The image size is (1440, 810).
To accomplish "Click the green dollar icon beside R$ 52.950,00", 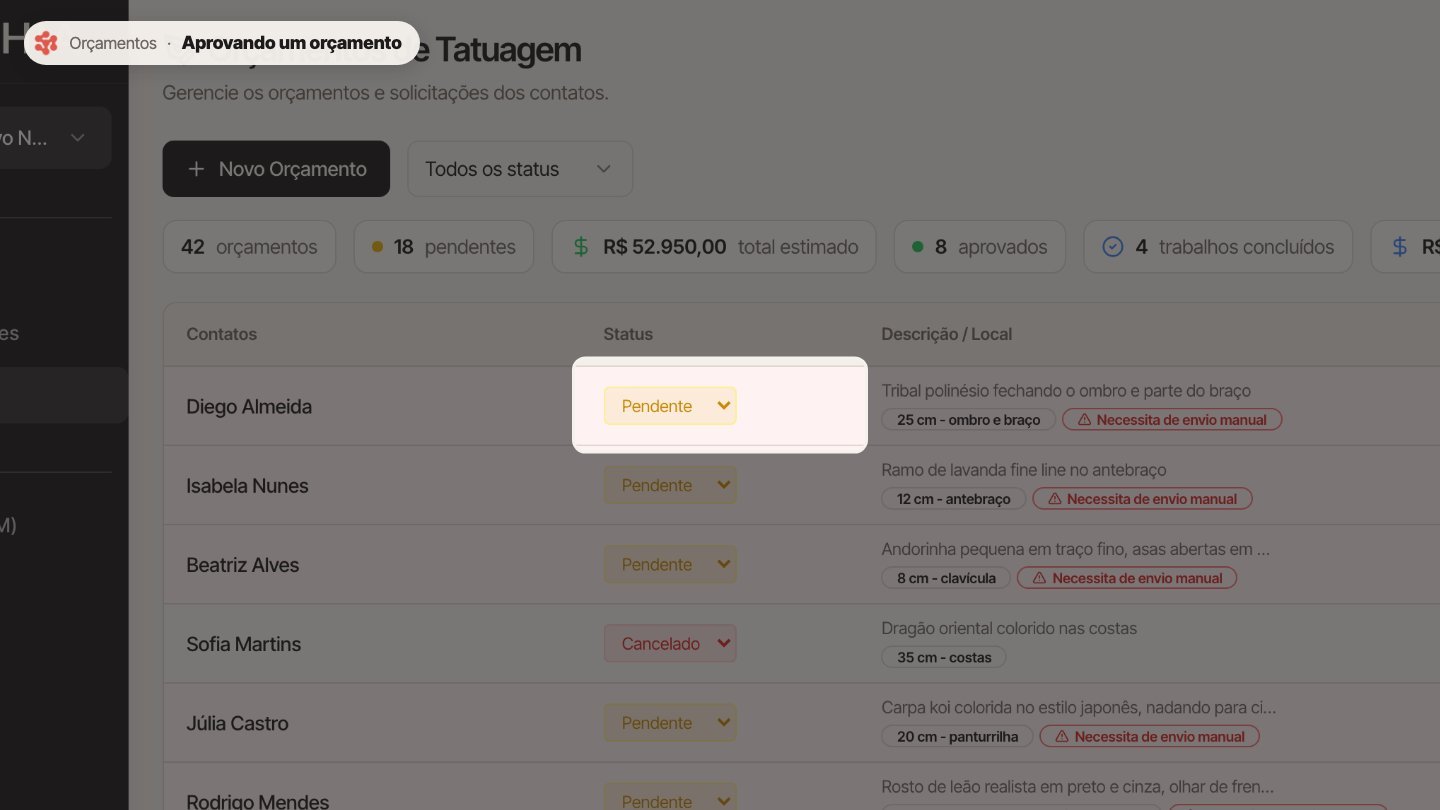I will point(581,247).
